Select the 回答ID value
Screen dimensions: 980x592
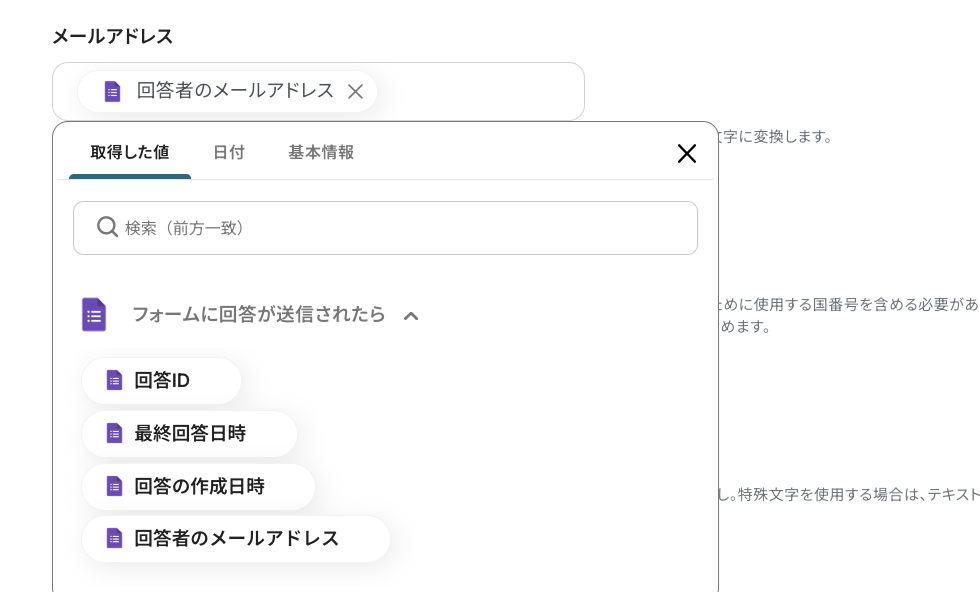162,380
